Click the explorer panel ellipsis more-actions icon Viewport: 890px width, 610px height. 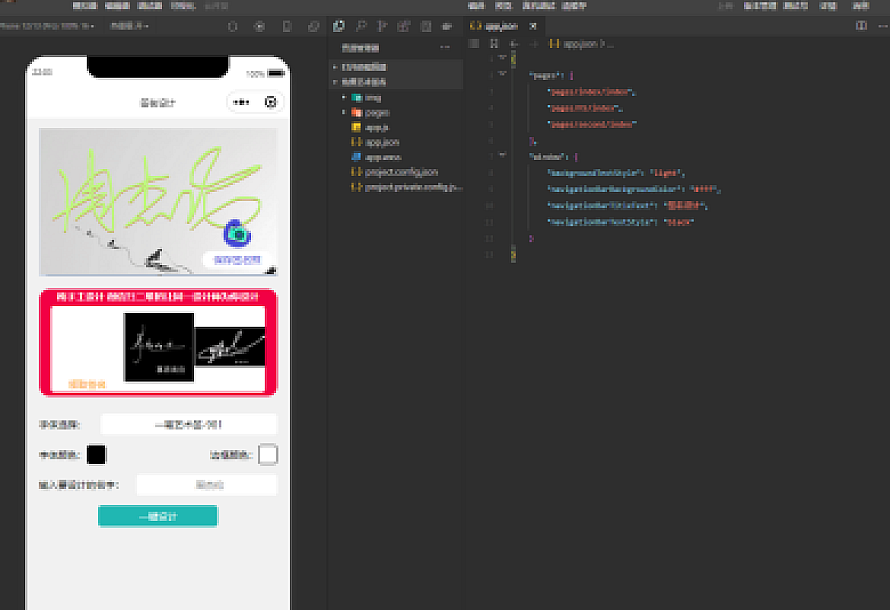coord(445,47)
